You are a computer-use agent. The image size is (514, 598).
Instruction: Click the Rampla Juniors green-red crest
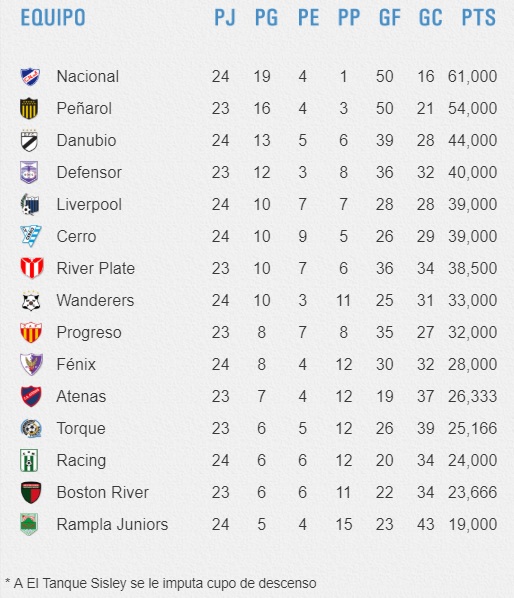click(x=29, y=524)
